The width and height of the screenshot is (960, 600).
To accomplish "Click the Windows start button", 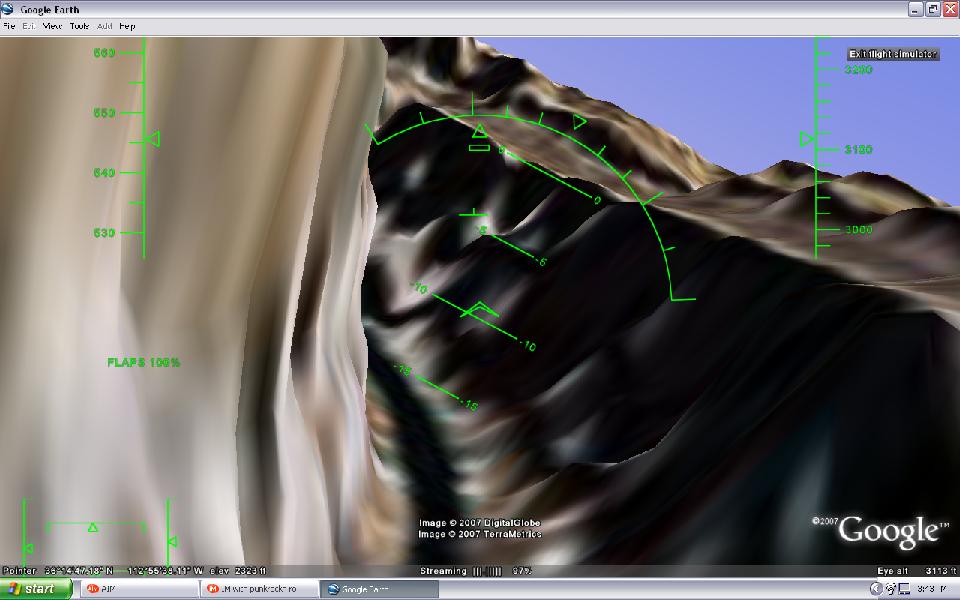I will tap(36, 589).
